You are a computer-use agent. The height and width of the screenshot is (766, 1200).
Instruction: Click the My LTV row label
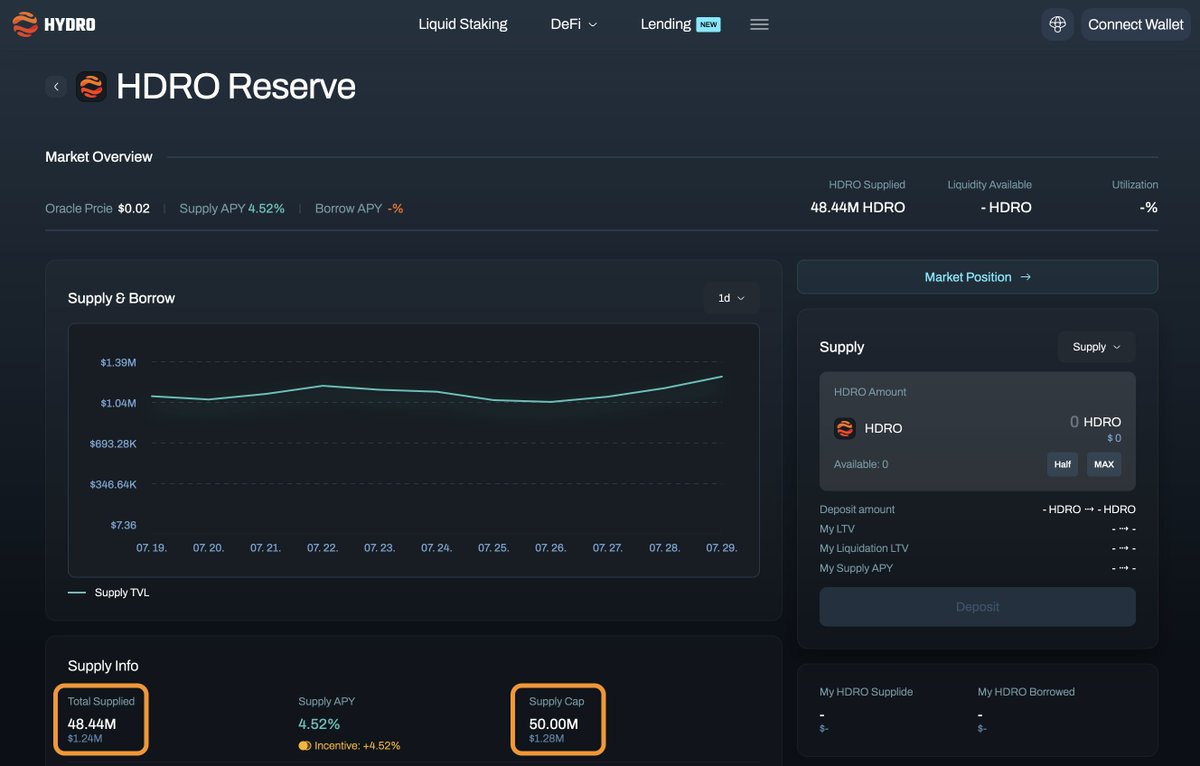[837, 529]
